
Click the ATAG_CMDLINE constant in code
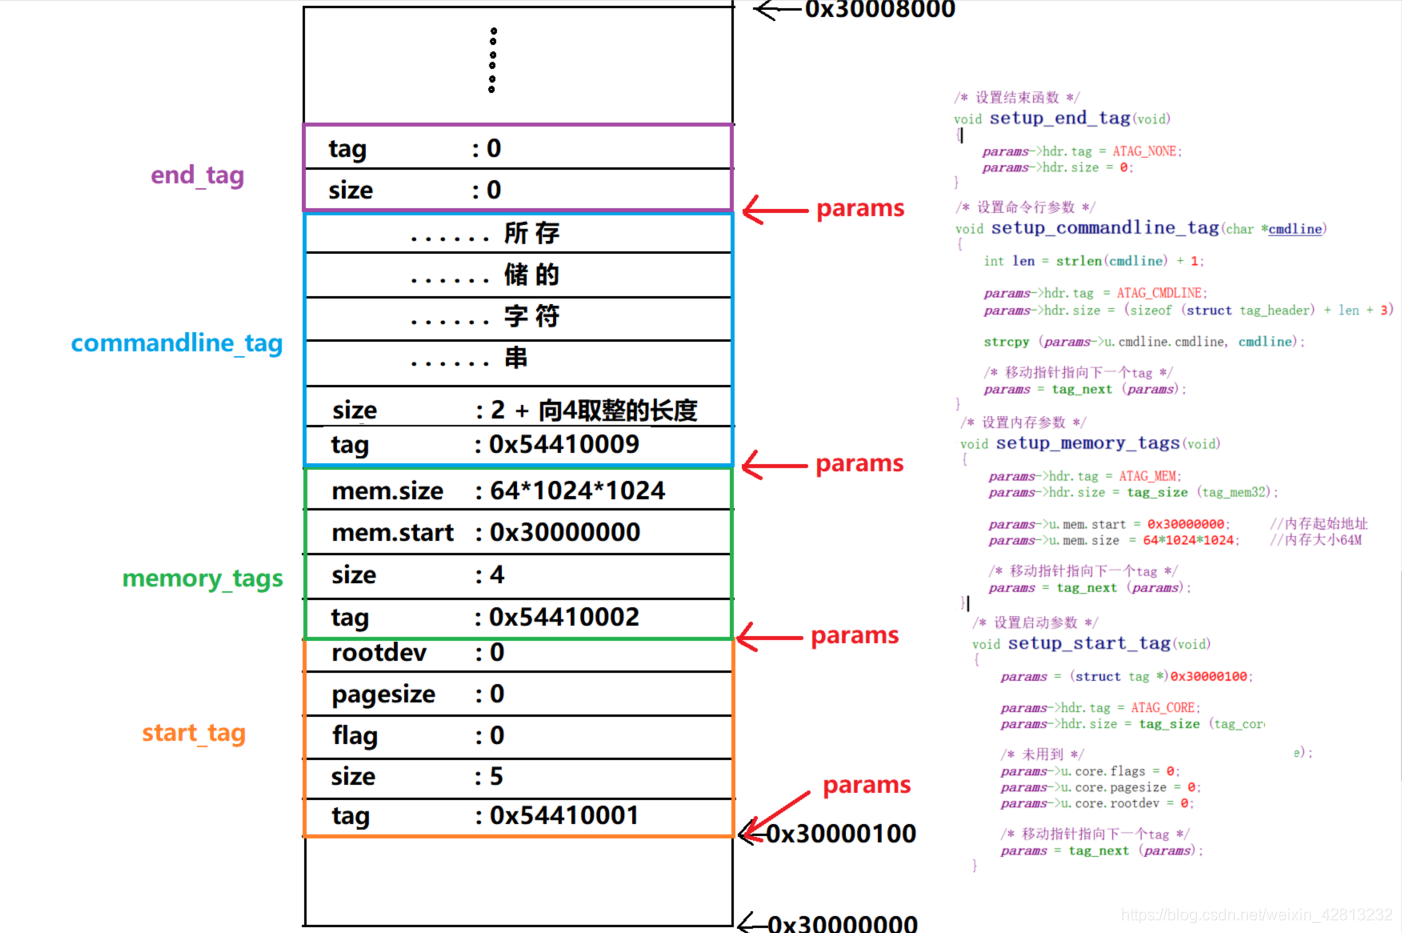[1159, 293]
